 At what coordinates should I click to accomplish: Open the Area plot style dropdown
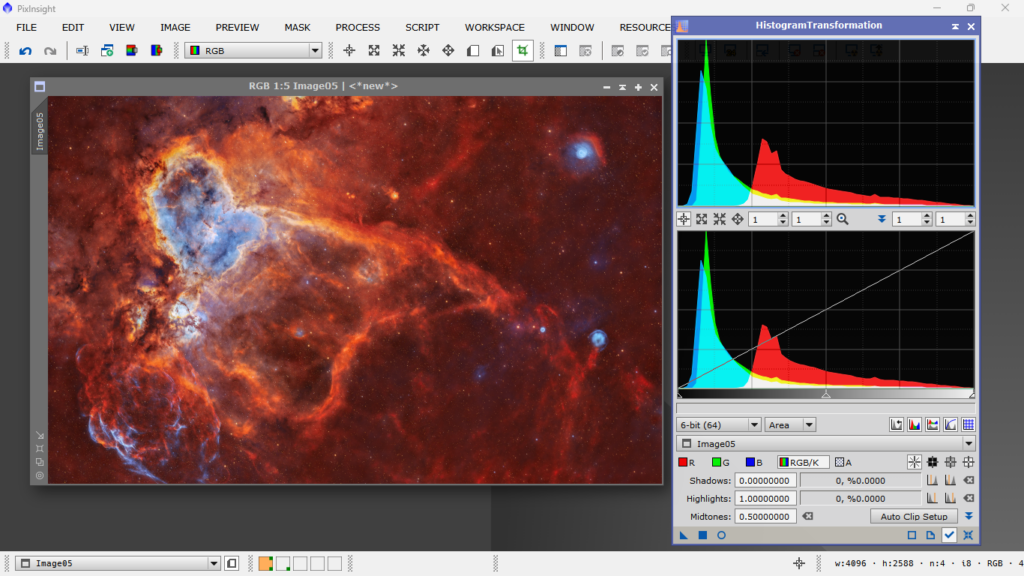[790, 425]
